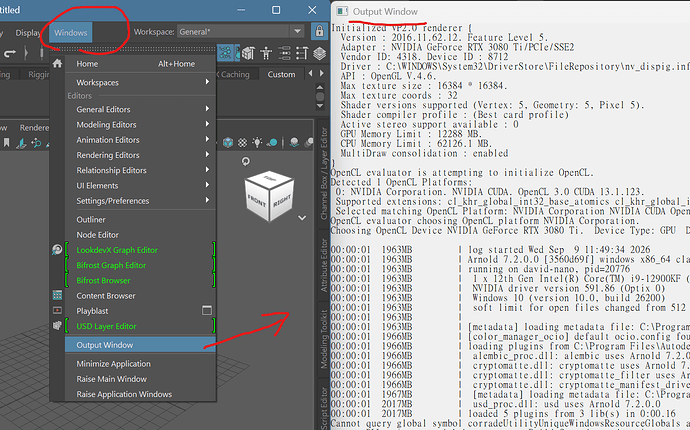The image size is (690, 430).
Task: Click the camera lock blue icon
Action: coord(21,143)
